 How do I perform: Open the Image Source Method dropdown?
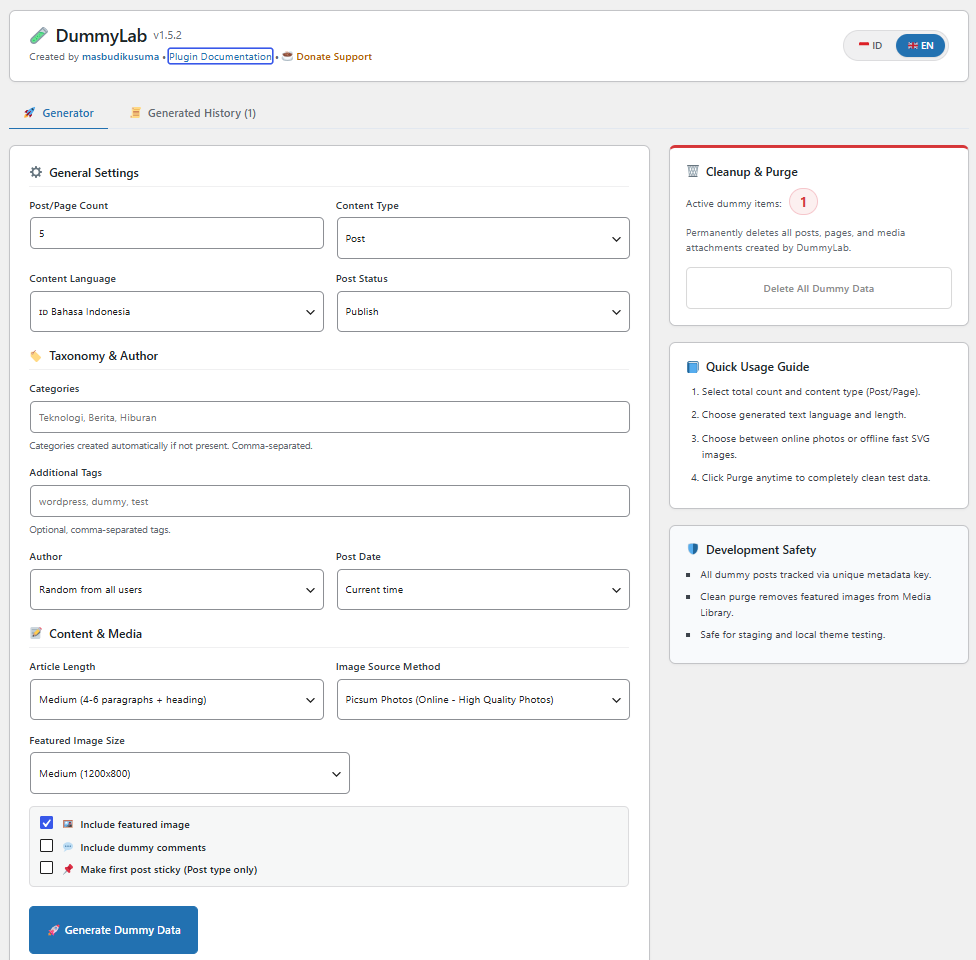click(483, 700)
